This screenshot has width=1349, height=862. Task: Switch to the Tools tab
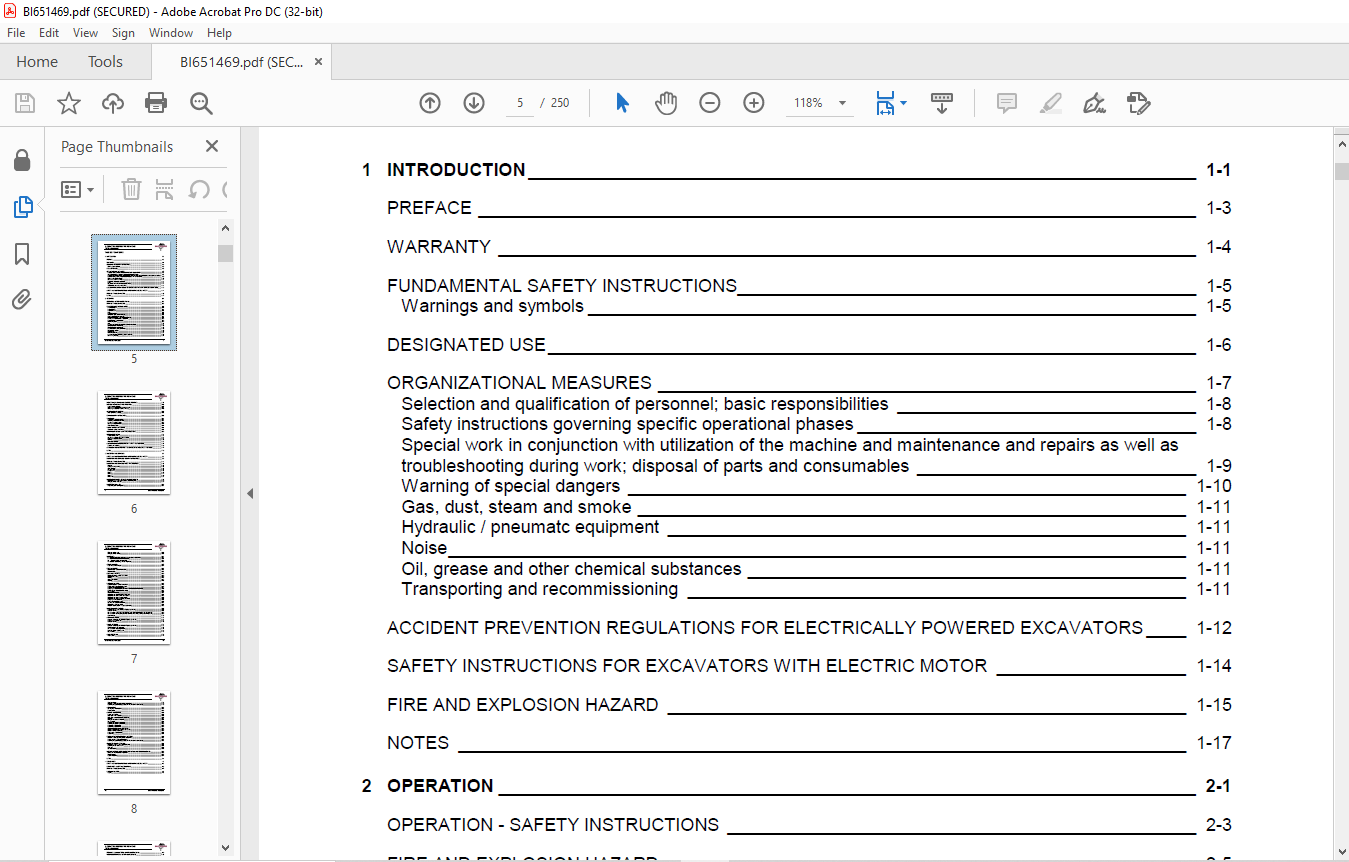click(105, 62)
